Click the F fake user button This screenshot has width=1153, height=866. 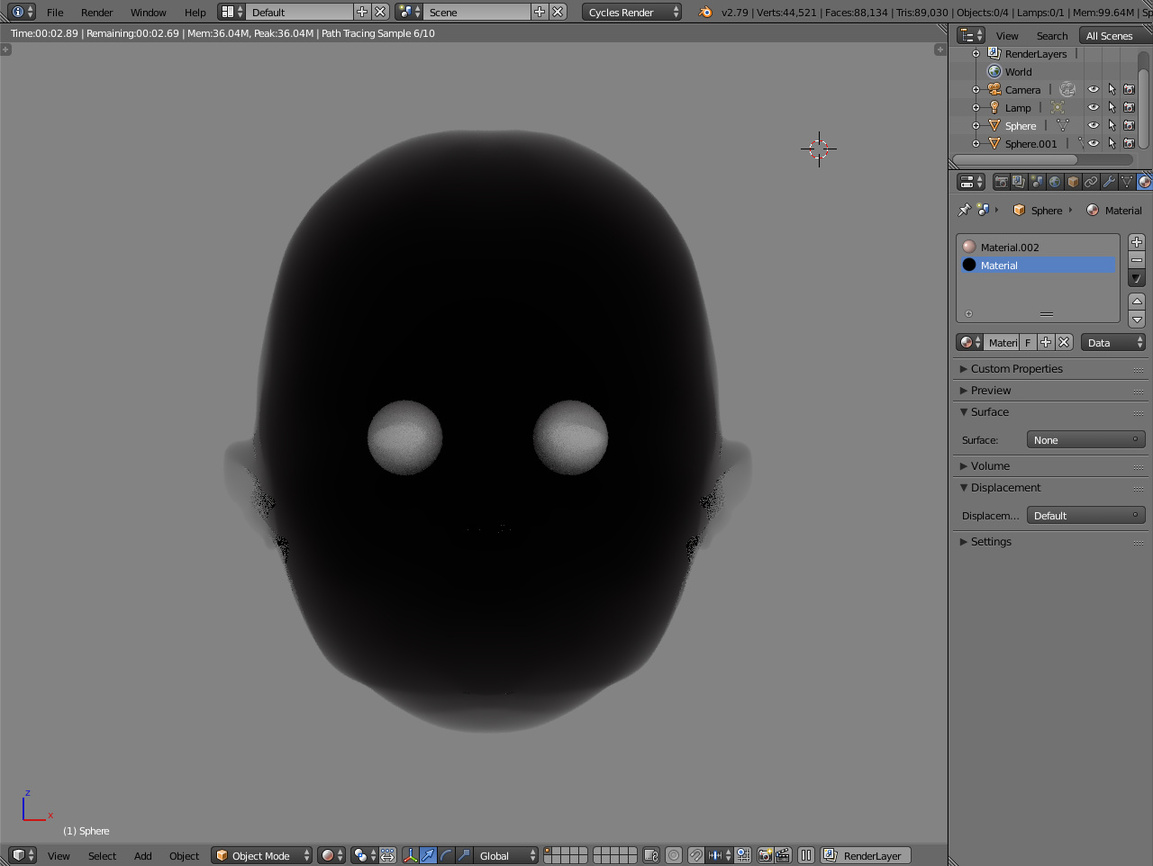pyautogui.click(x=1027, y=342)
